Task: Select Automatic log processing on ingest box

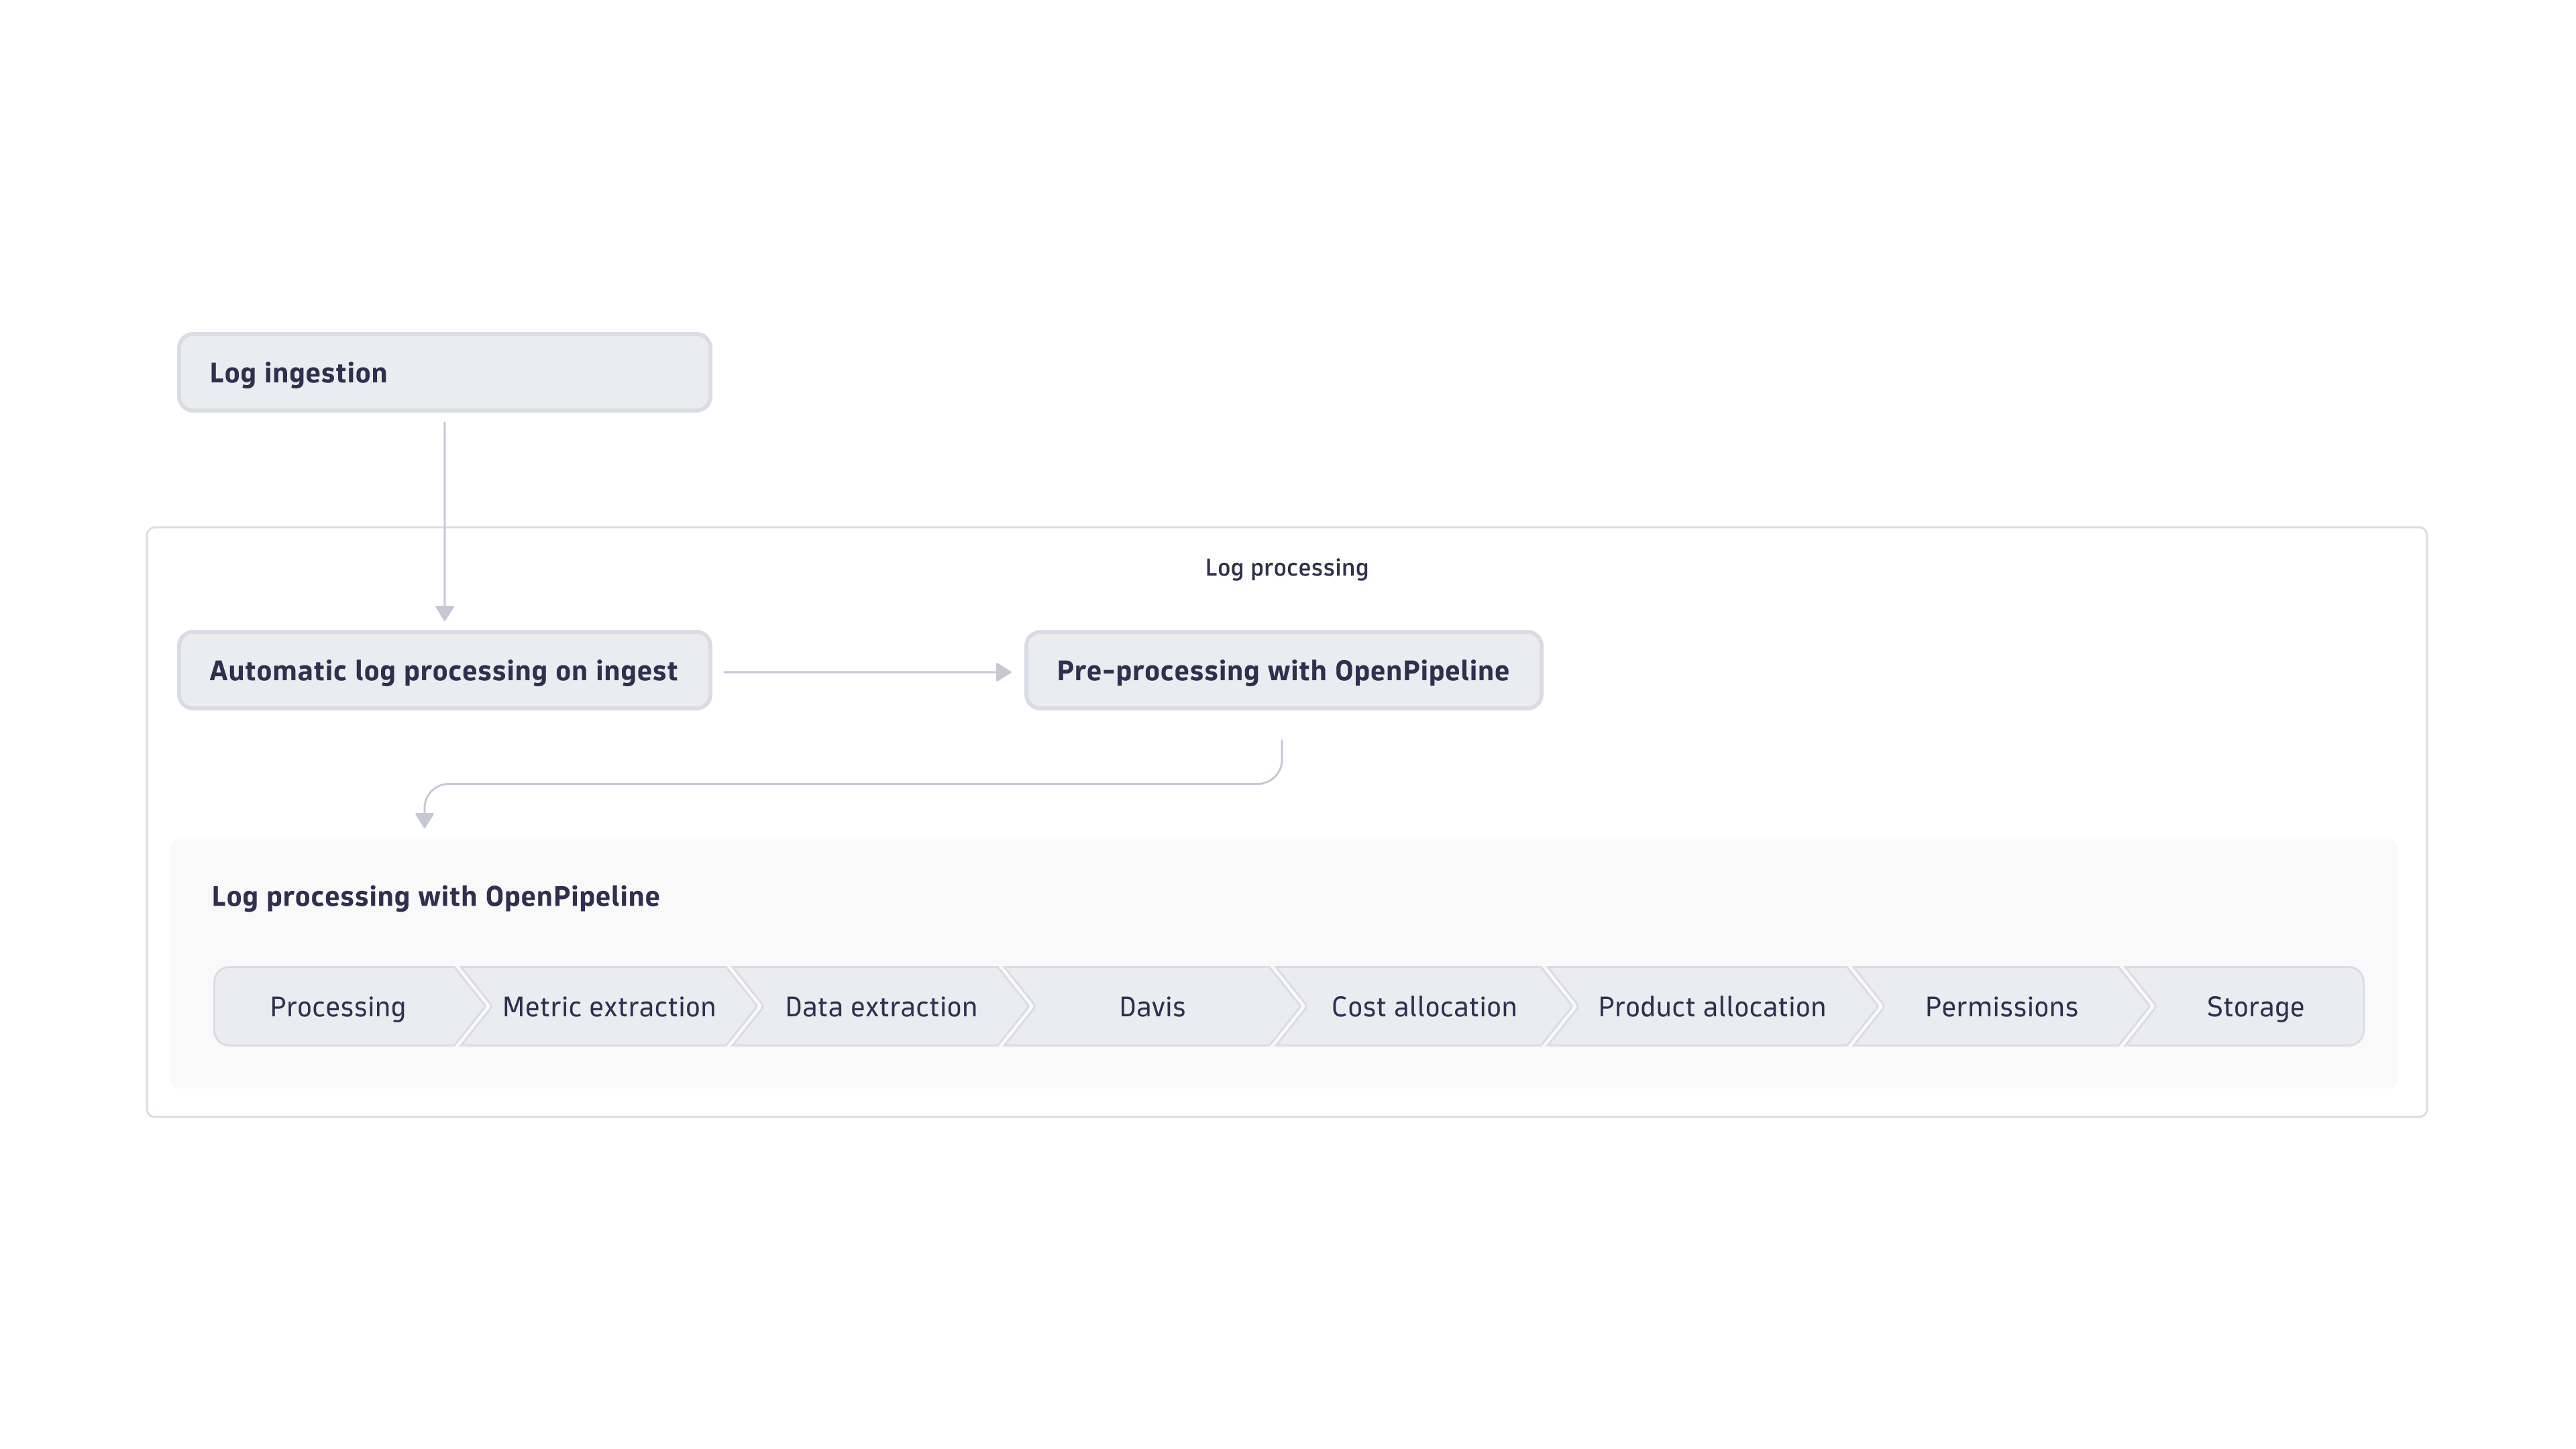Action: tap(444, 670)
